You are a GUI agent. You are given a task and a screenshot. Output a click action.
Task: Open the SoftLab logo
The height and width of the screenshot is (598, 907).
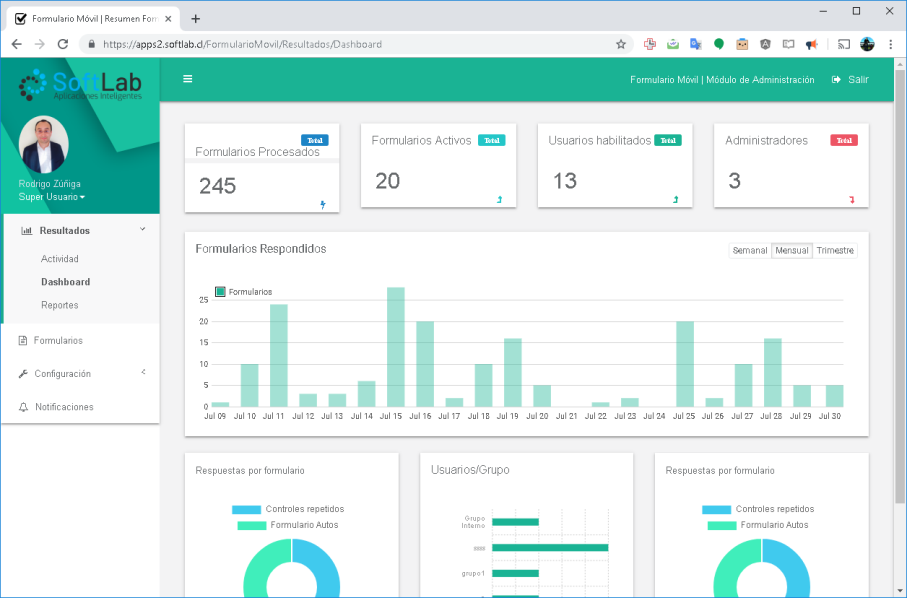[x=80, y=84]
